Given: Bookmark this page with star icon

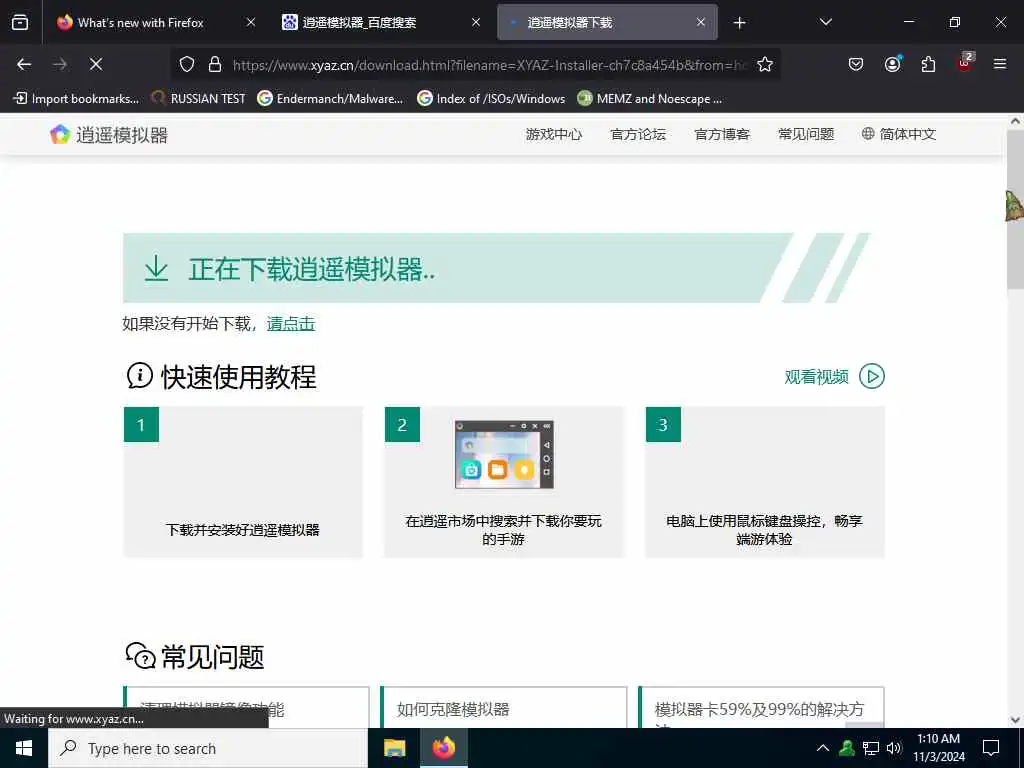Looking at the screenshot, I should [765, 65].
